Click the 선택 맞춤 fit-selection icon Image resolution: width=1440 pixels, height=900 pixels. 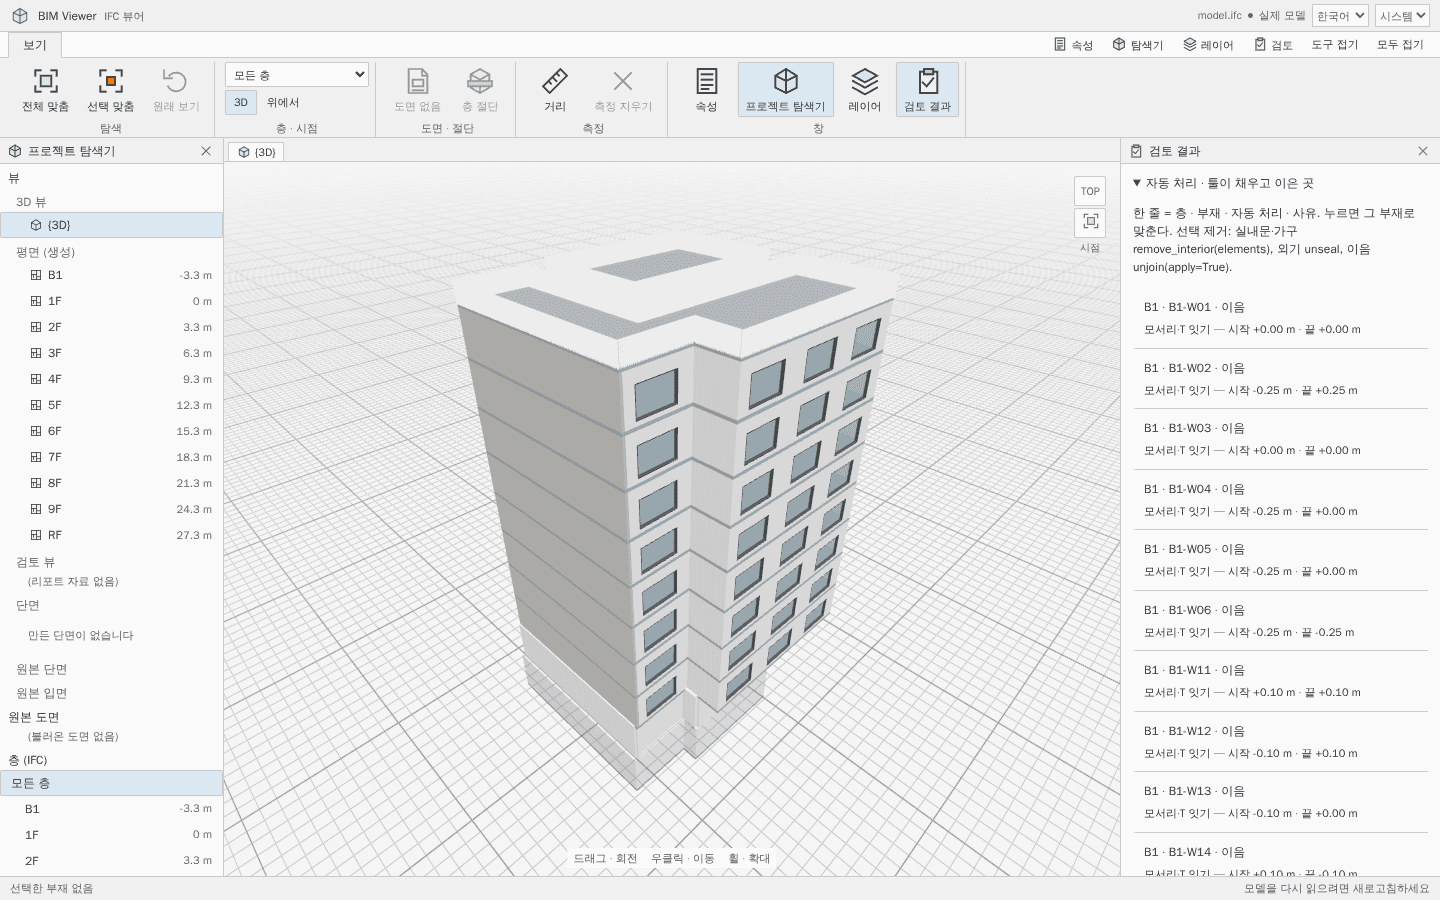(x=110, y=81)
